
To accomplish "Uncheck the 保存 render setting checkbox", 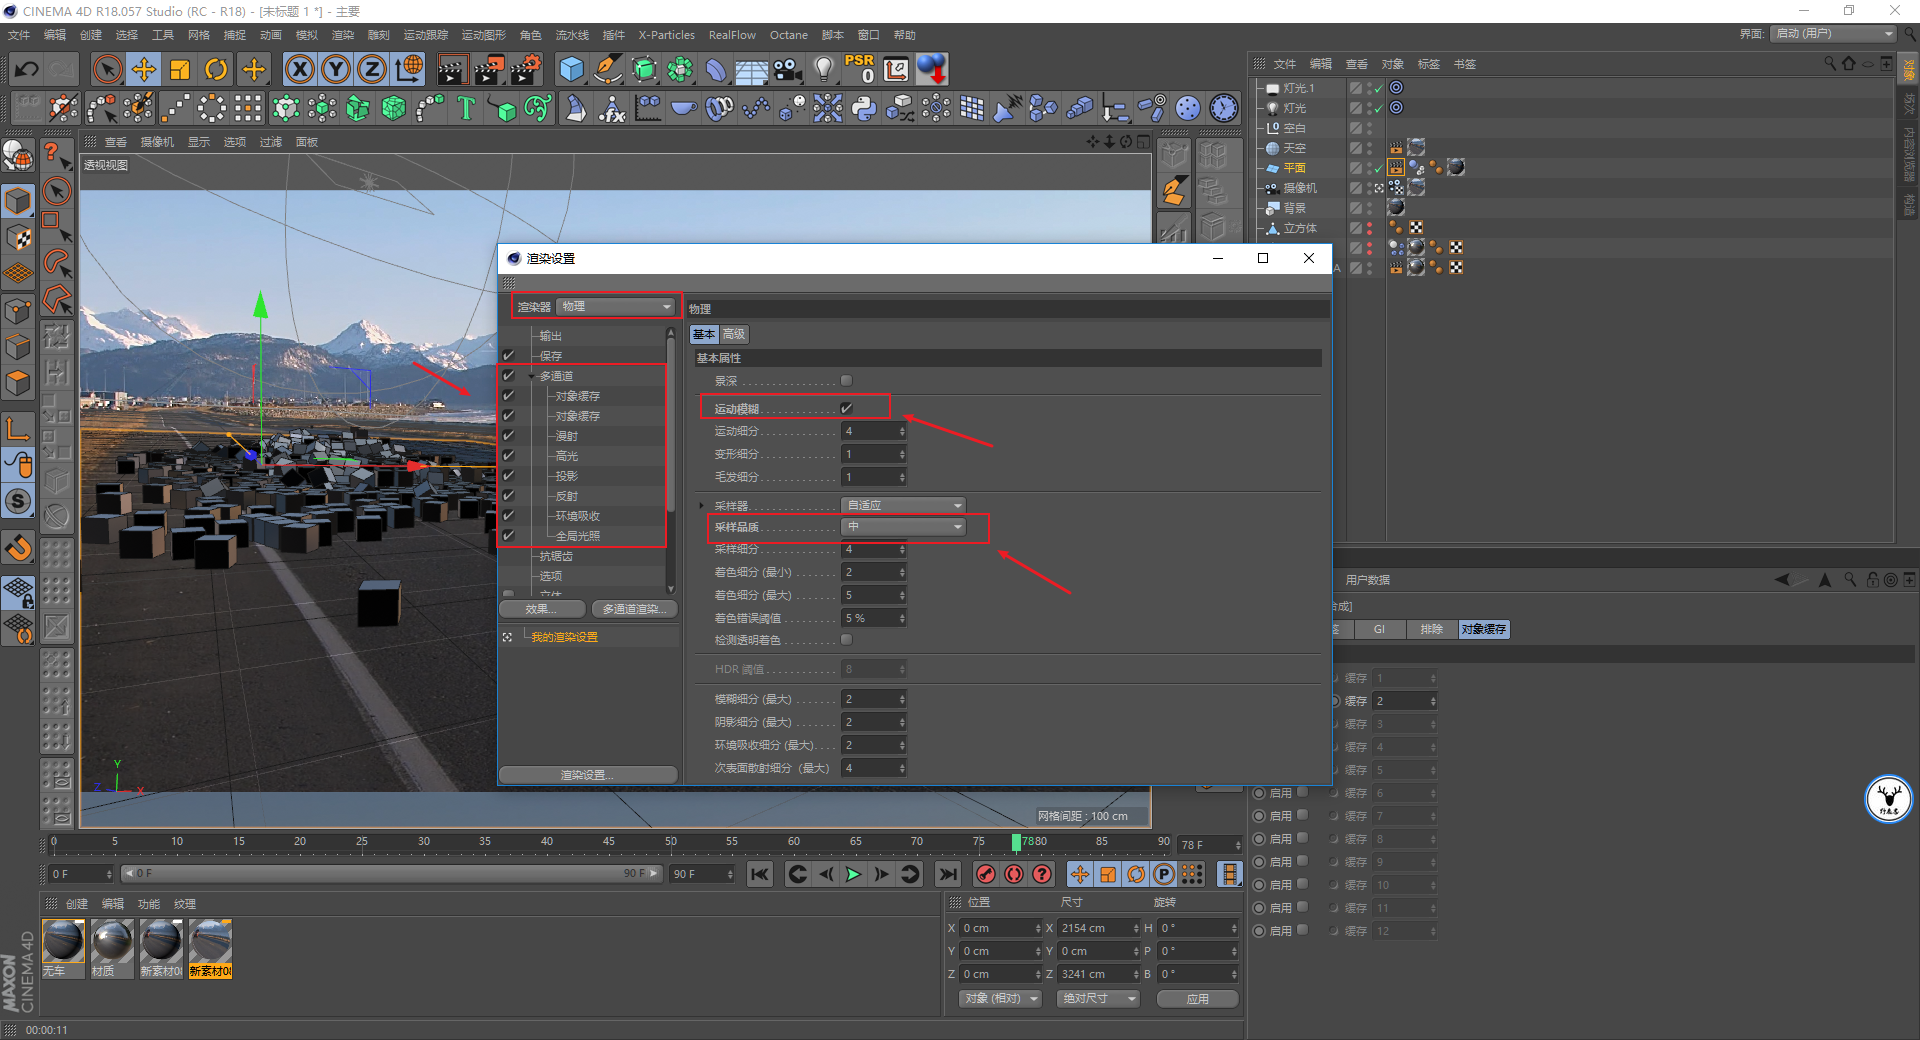I will point(508,356).
